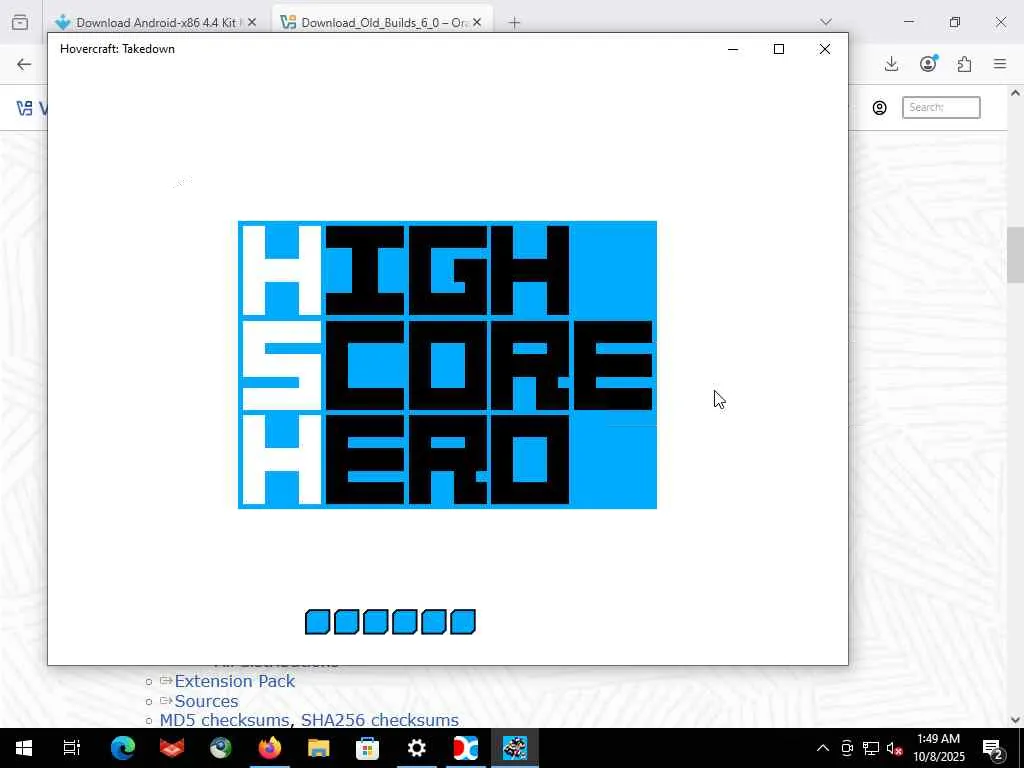Open the user login icon on the web page
The image size is (1024, 768).
coord(880,108)
